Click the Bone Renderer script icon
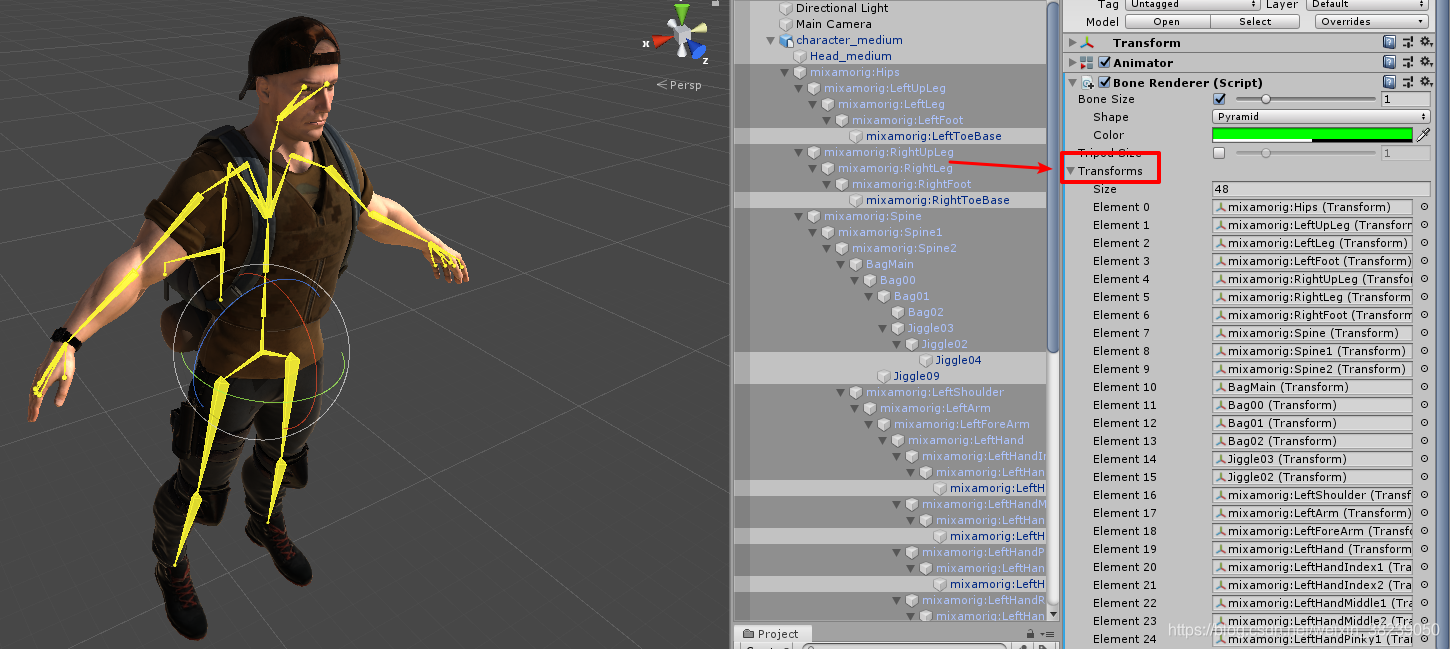 (1088, 83)
